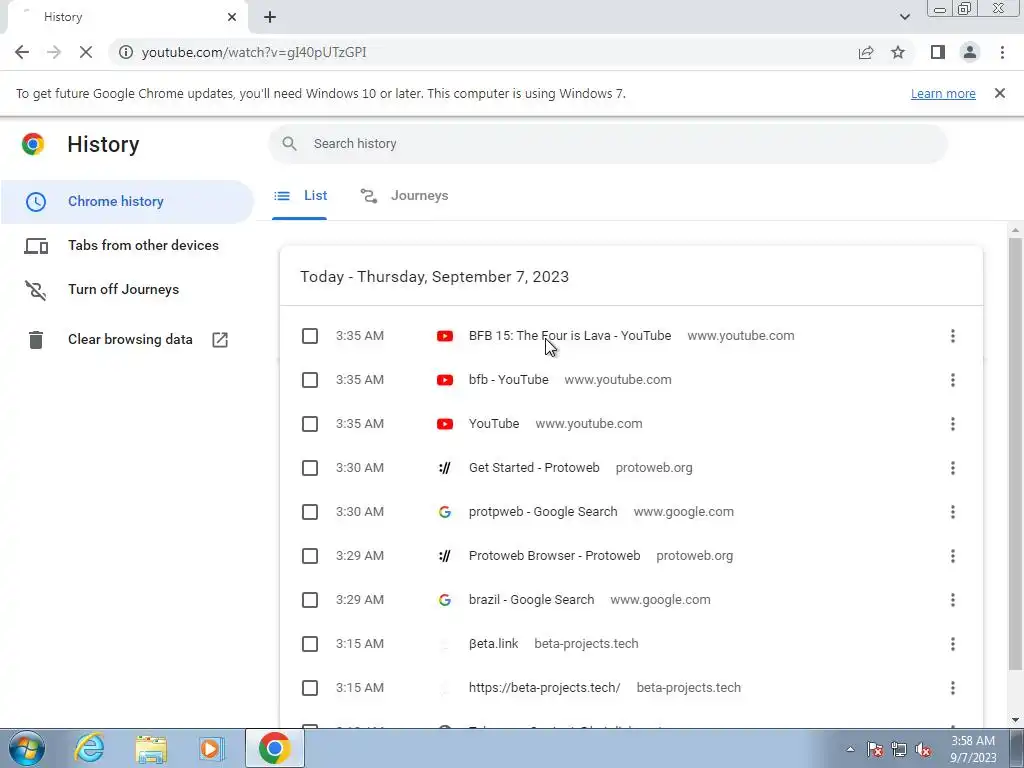The width and height of the screenshot is (1024, 768).
Task: Open actions menu for https://beta-projects.tech/ entry
Action: point(953,688)
